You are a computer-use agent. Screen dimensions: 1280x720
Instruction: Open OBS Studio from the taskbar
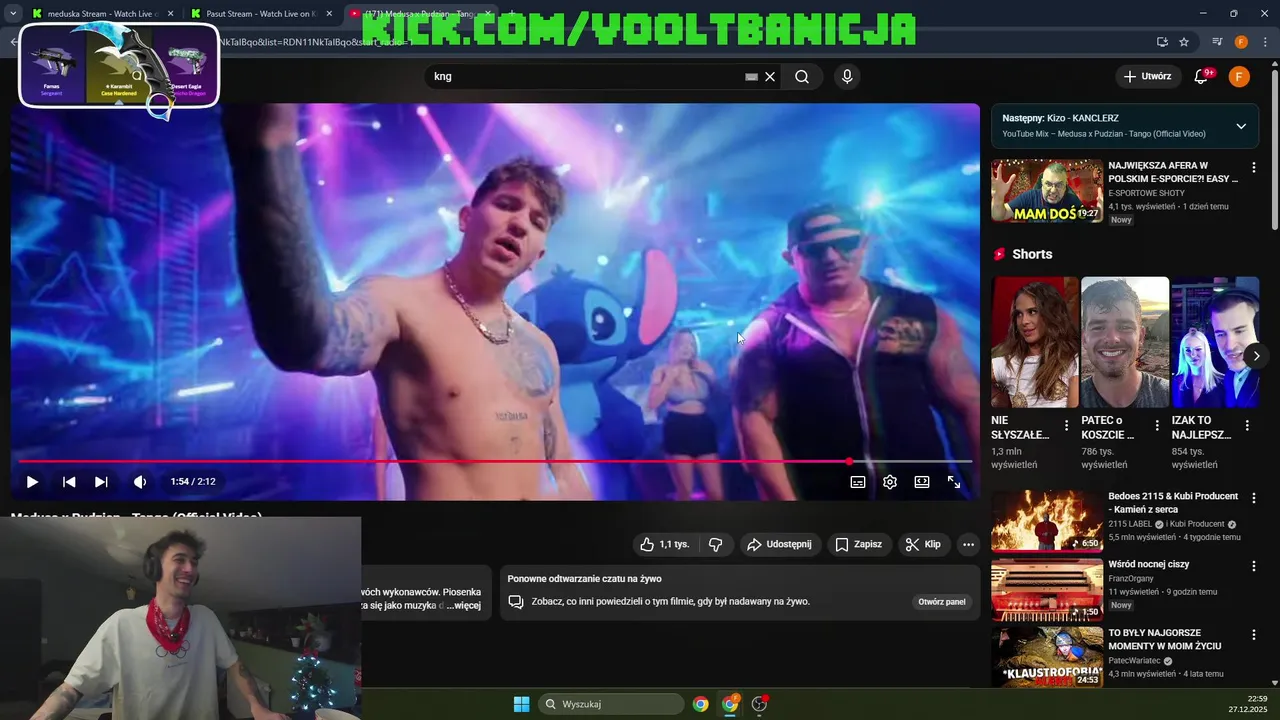(x=759, y=704)
